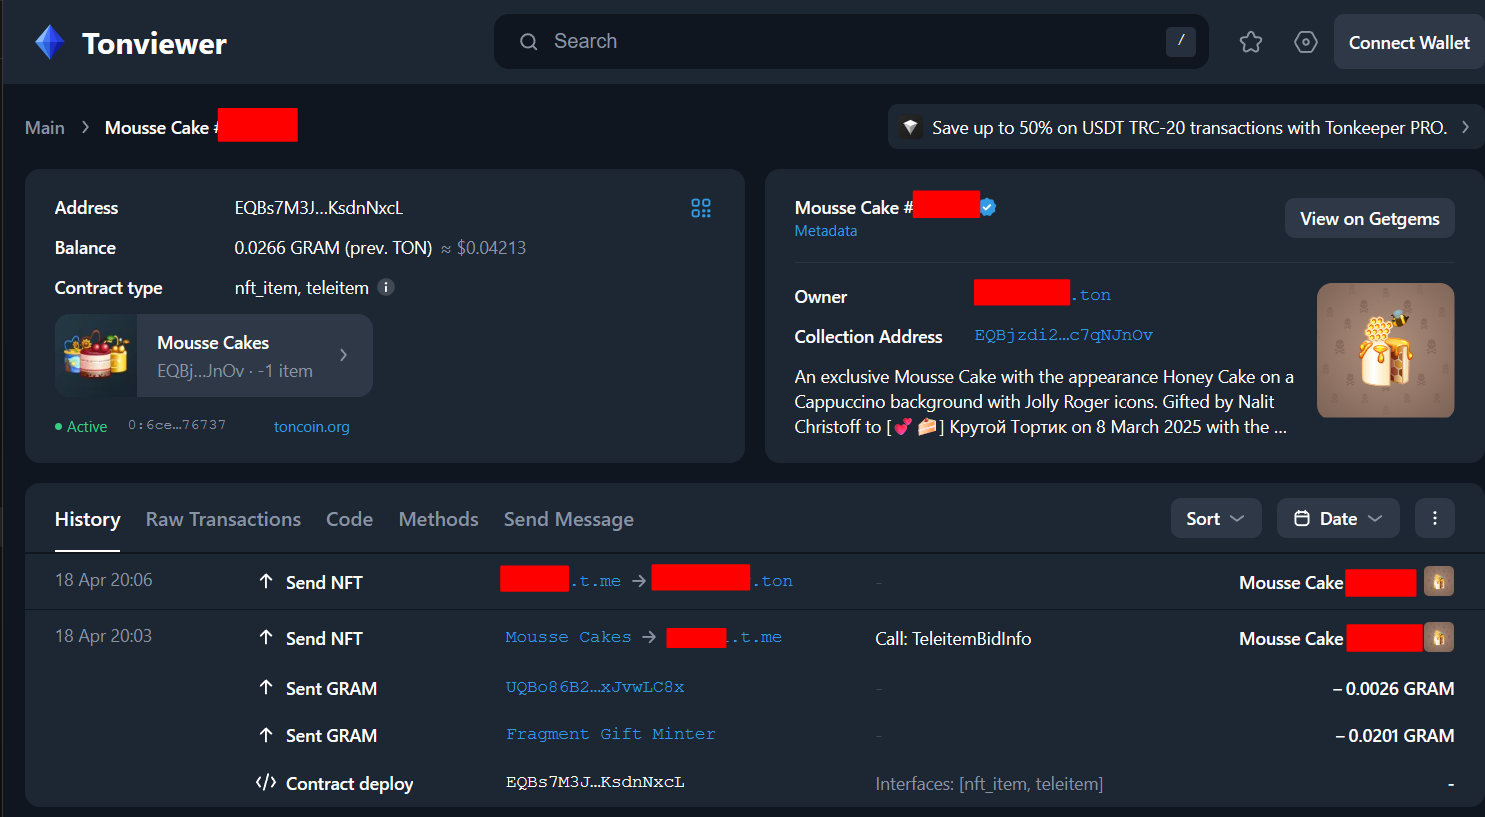1485x817 pixels.
Task: Open the Metadata link
Action: point(826,231)
